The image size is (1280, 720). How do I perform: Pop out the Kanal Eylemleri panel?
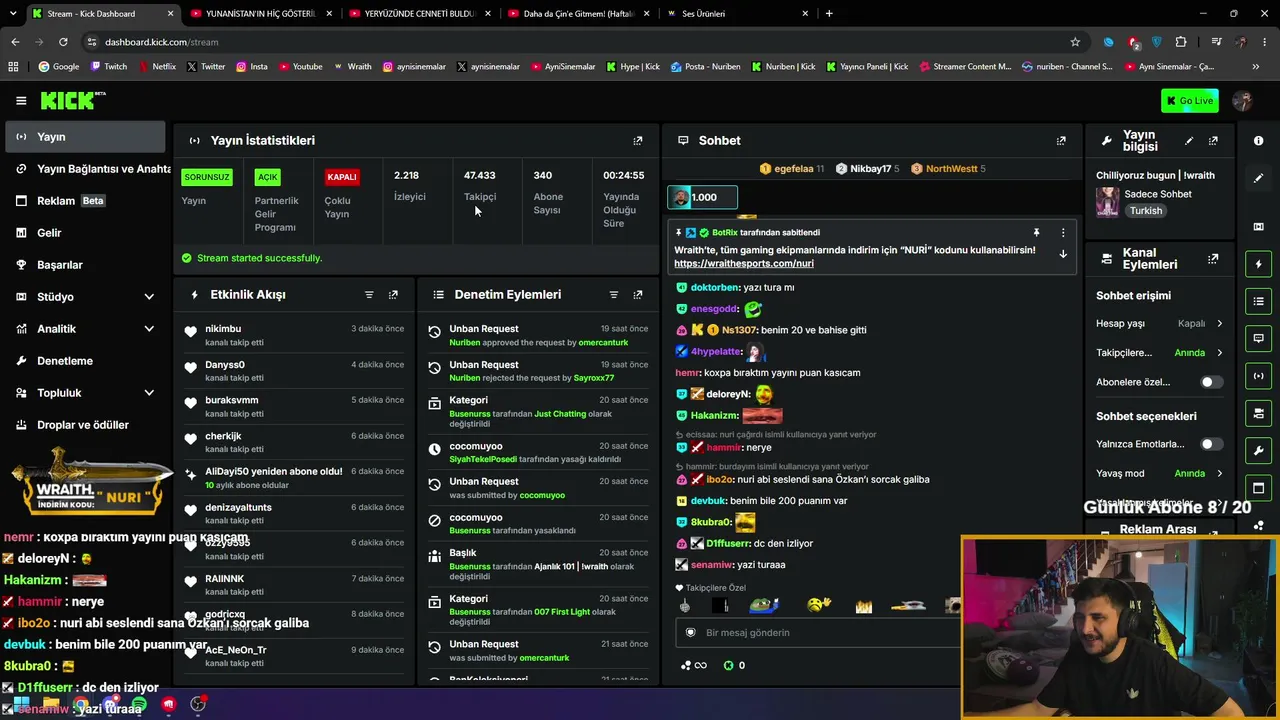point(1213,259)
